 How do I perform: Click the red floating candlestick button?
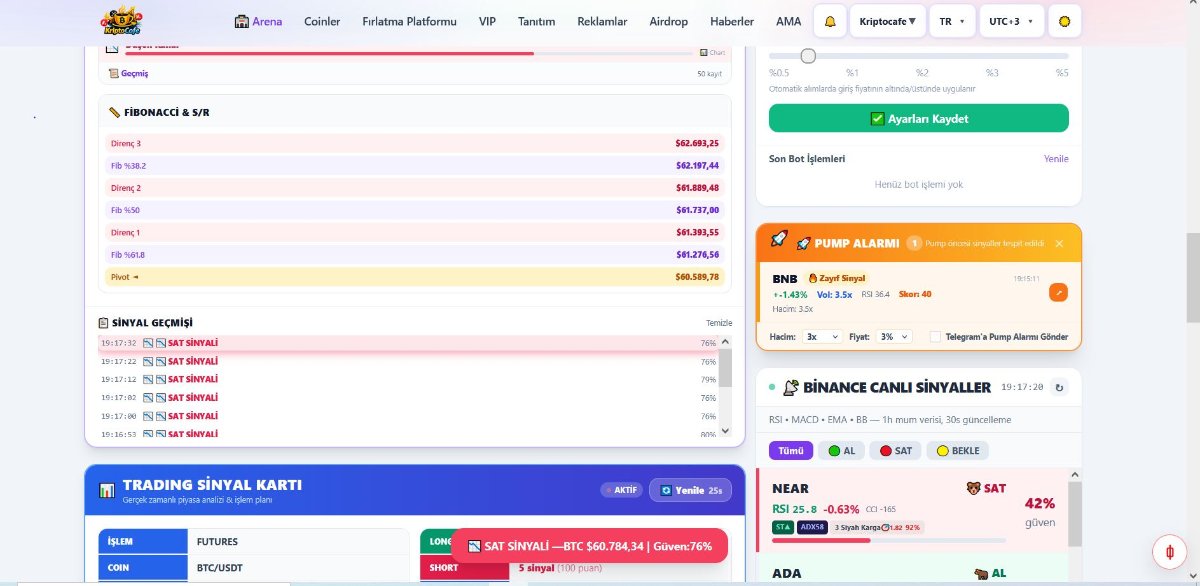[1168, 551]
